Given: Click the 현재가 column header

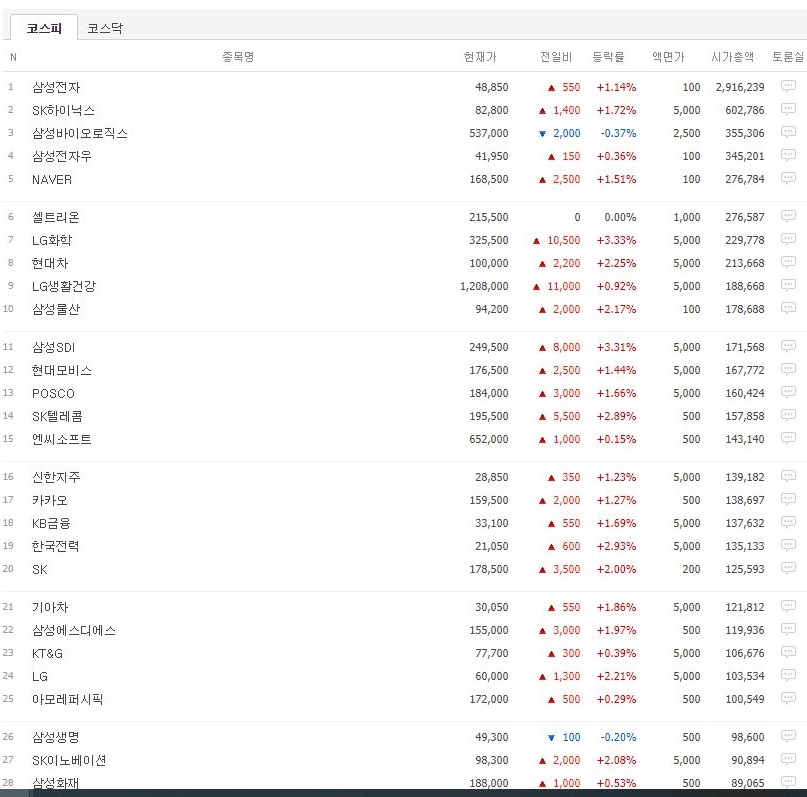Looking at the screenshot, I should click(x=480, y=57).
